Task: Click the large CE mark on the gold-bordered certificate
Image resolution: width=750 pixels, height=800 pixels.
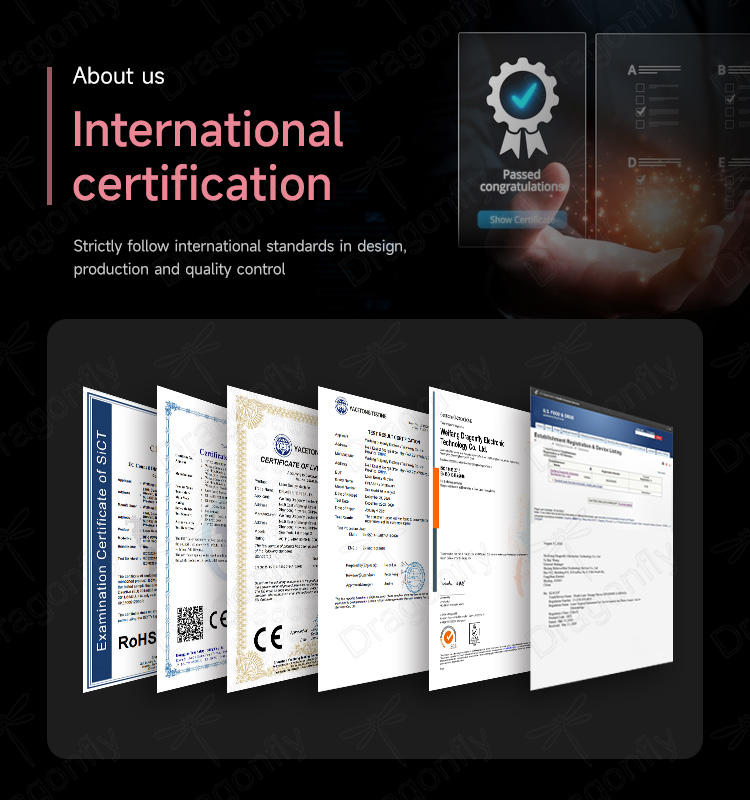Action: pos(268,637)
